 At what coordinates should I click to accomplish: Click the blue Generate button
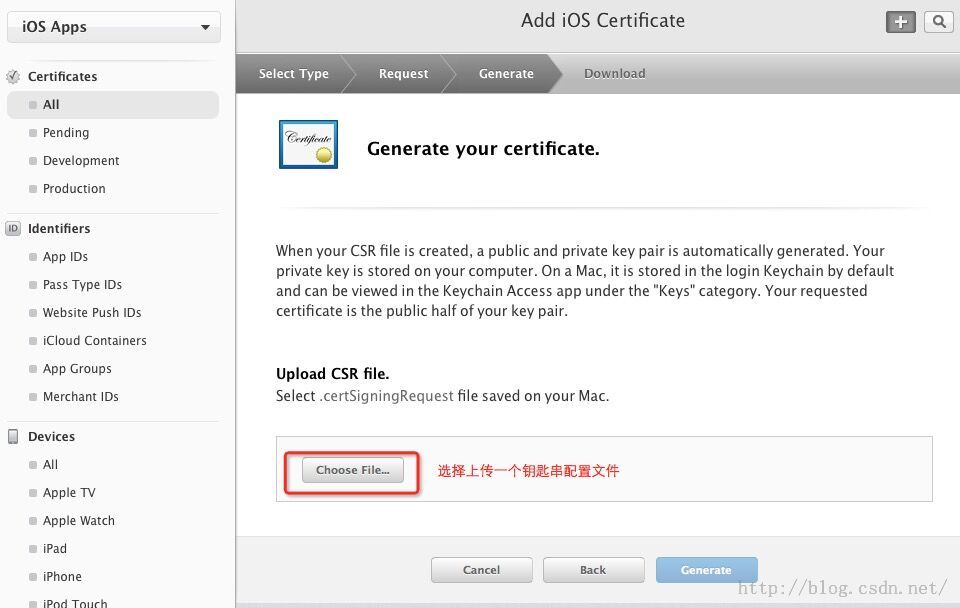(x=707, y=570)
